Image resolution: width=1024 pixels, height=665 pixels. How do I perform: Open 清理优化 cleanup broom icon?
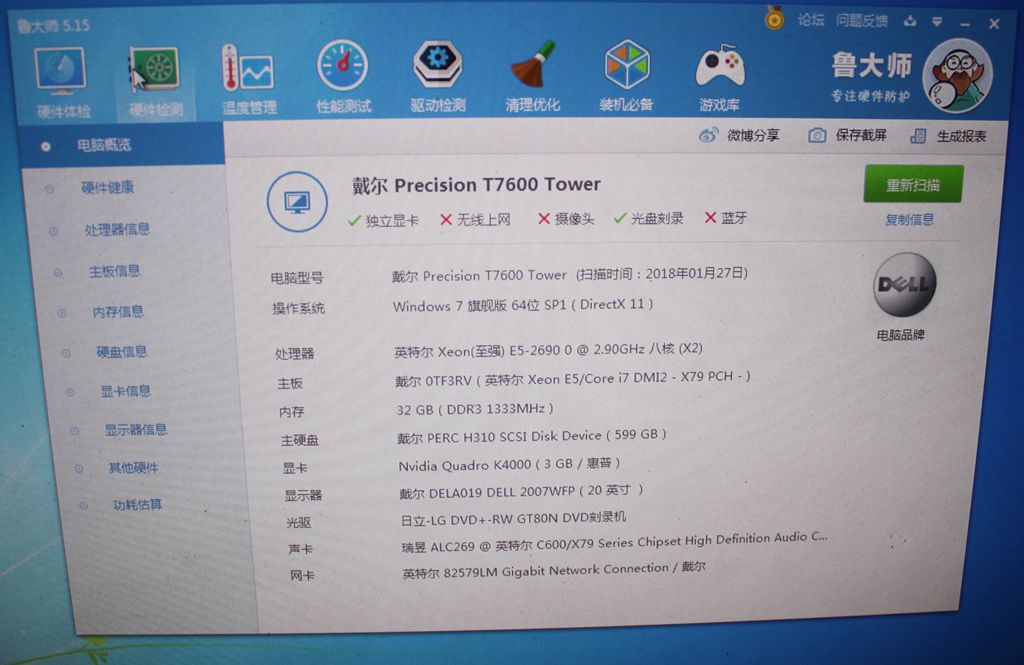[532, 76]
